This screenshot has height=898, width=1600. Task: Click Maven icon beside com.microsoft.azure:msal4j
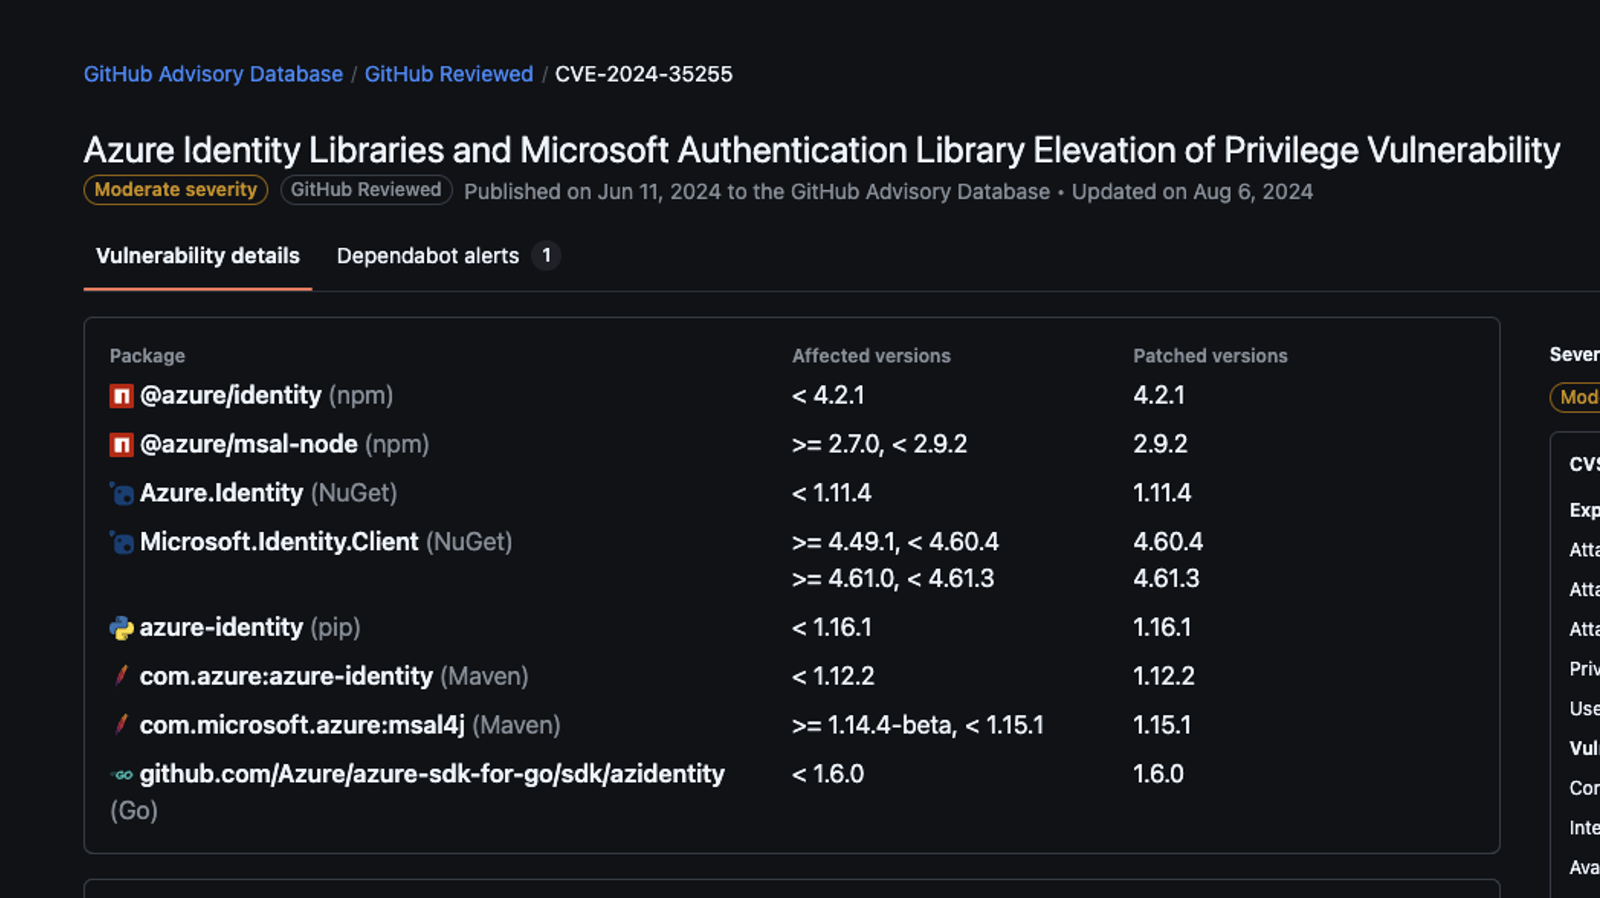[x=121, y=725]
